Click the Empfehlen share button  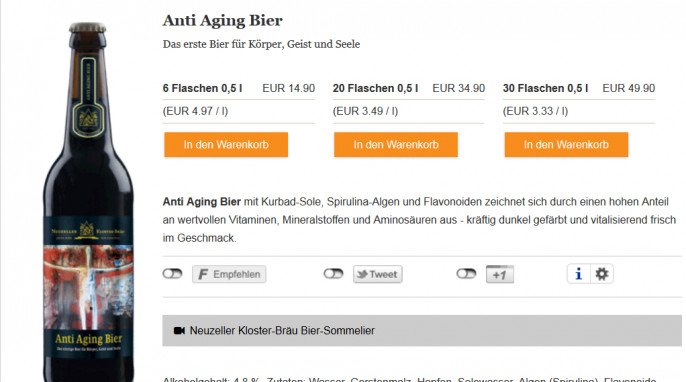click(x=229, y=274)
